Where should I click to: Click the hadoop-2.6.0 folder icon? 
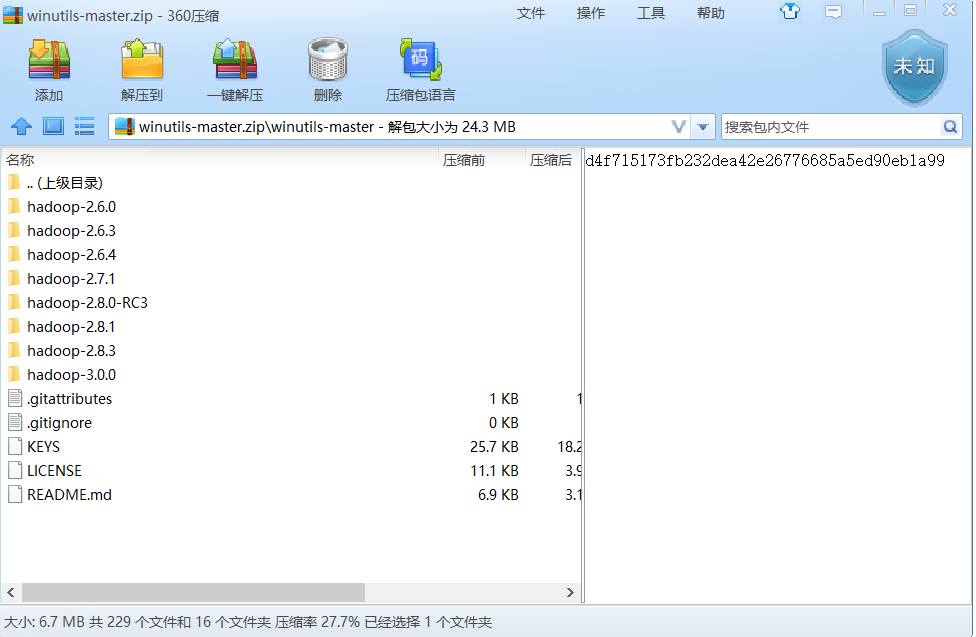coord(14,206)
